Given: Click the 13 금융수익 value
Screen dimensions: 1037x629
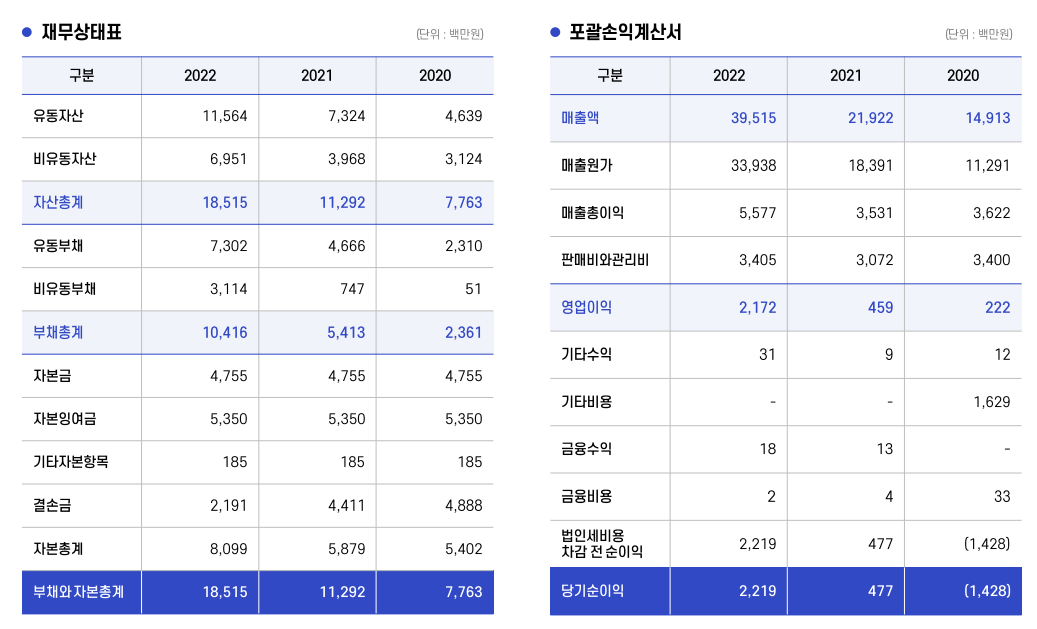Looking at the screenshot, I should click(885, 449).
